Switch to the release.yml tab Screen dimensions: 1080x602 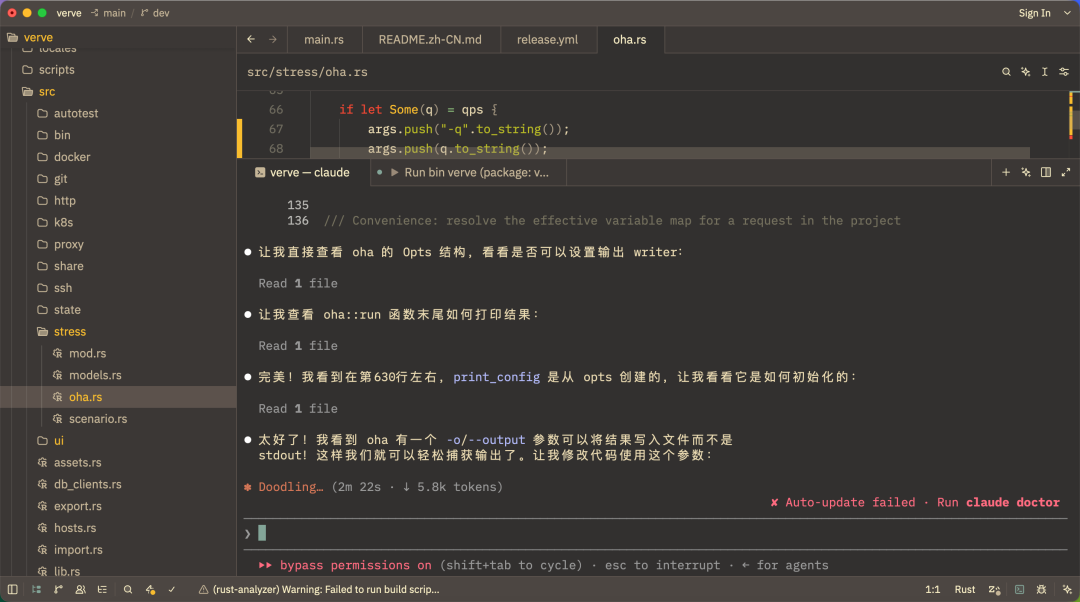point(548,40)
